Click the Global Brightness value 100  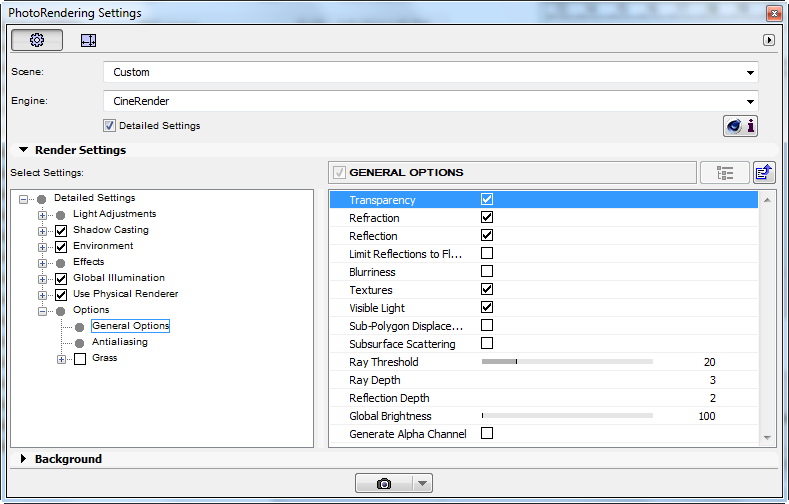pyautogui.click(x=706, y=416)
